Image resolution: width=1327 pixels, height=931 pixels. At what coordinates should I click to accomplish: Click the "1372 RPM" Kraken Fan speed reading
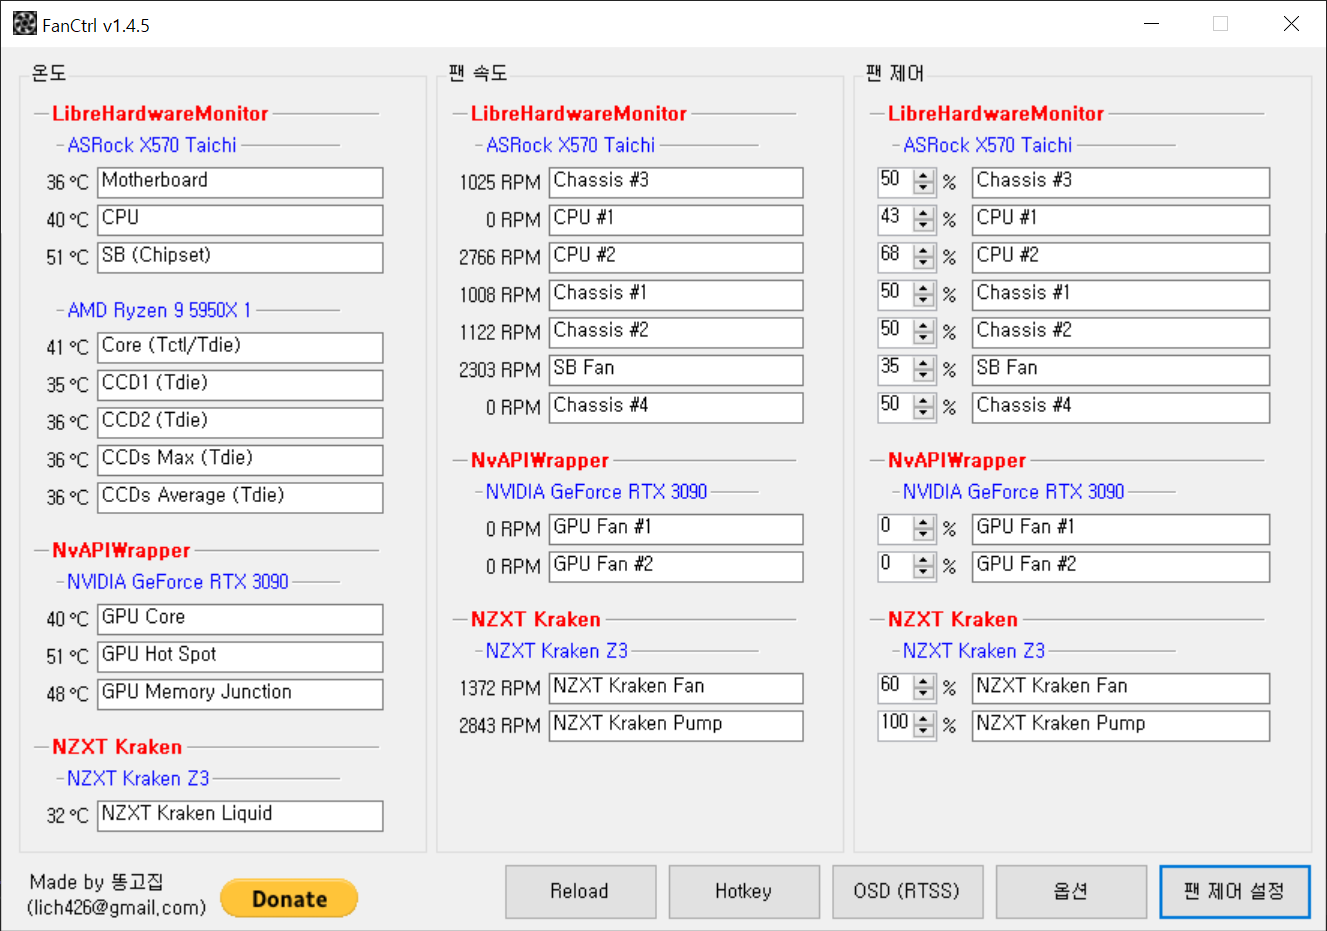500,688
